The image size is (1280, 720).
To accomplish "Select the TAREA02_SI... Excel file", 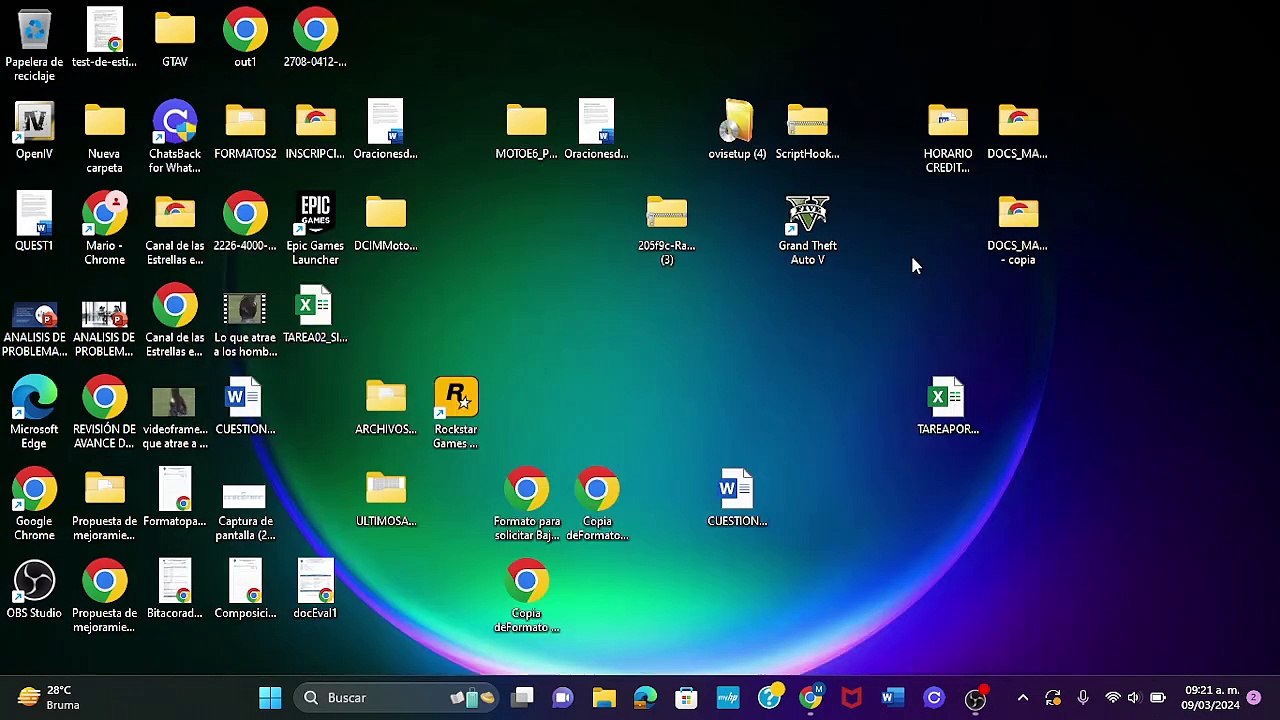I will click(x=315, y=315).
